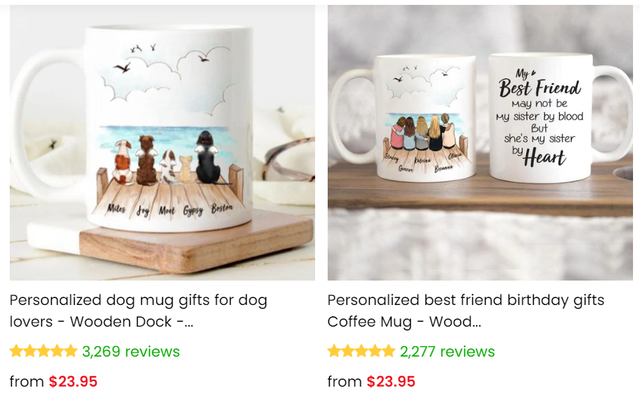The image size is (640, 402).
Task: Click the small tan dog Gypsy illustration
Action: (186, 169)
